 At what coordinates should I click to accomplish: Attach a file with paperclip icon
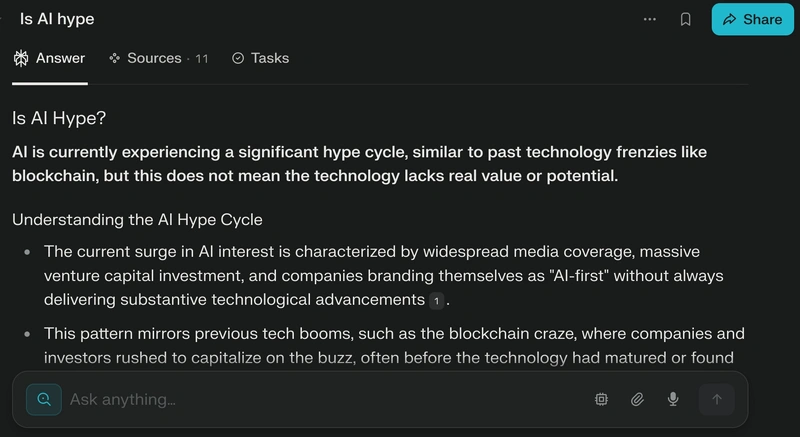click(x=637, y=399)
